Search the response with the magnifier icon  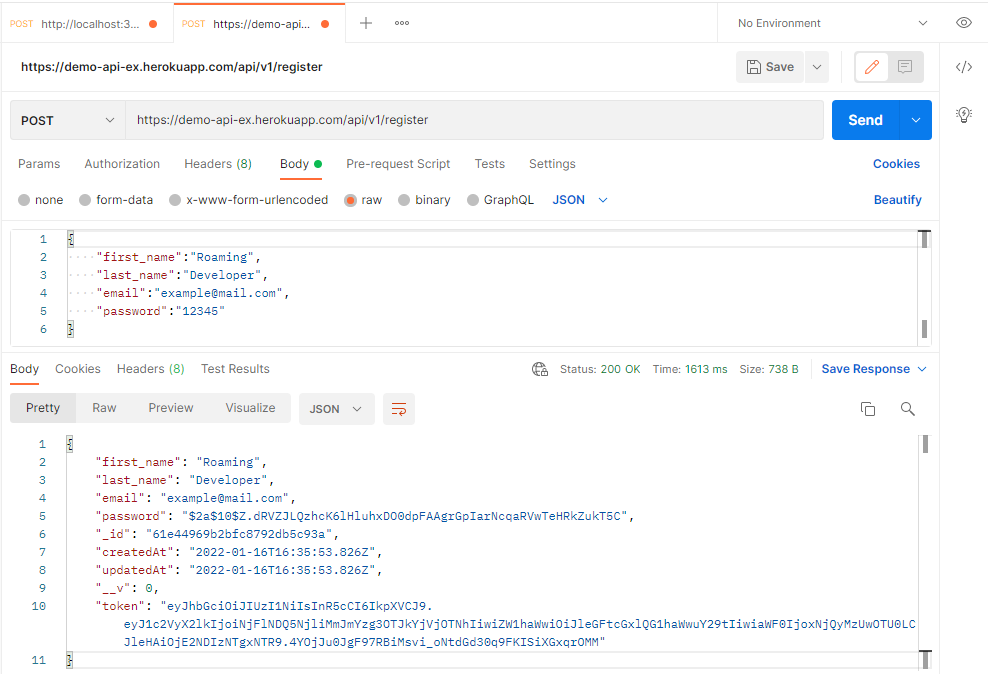(x=907, y=409)
